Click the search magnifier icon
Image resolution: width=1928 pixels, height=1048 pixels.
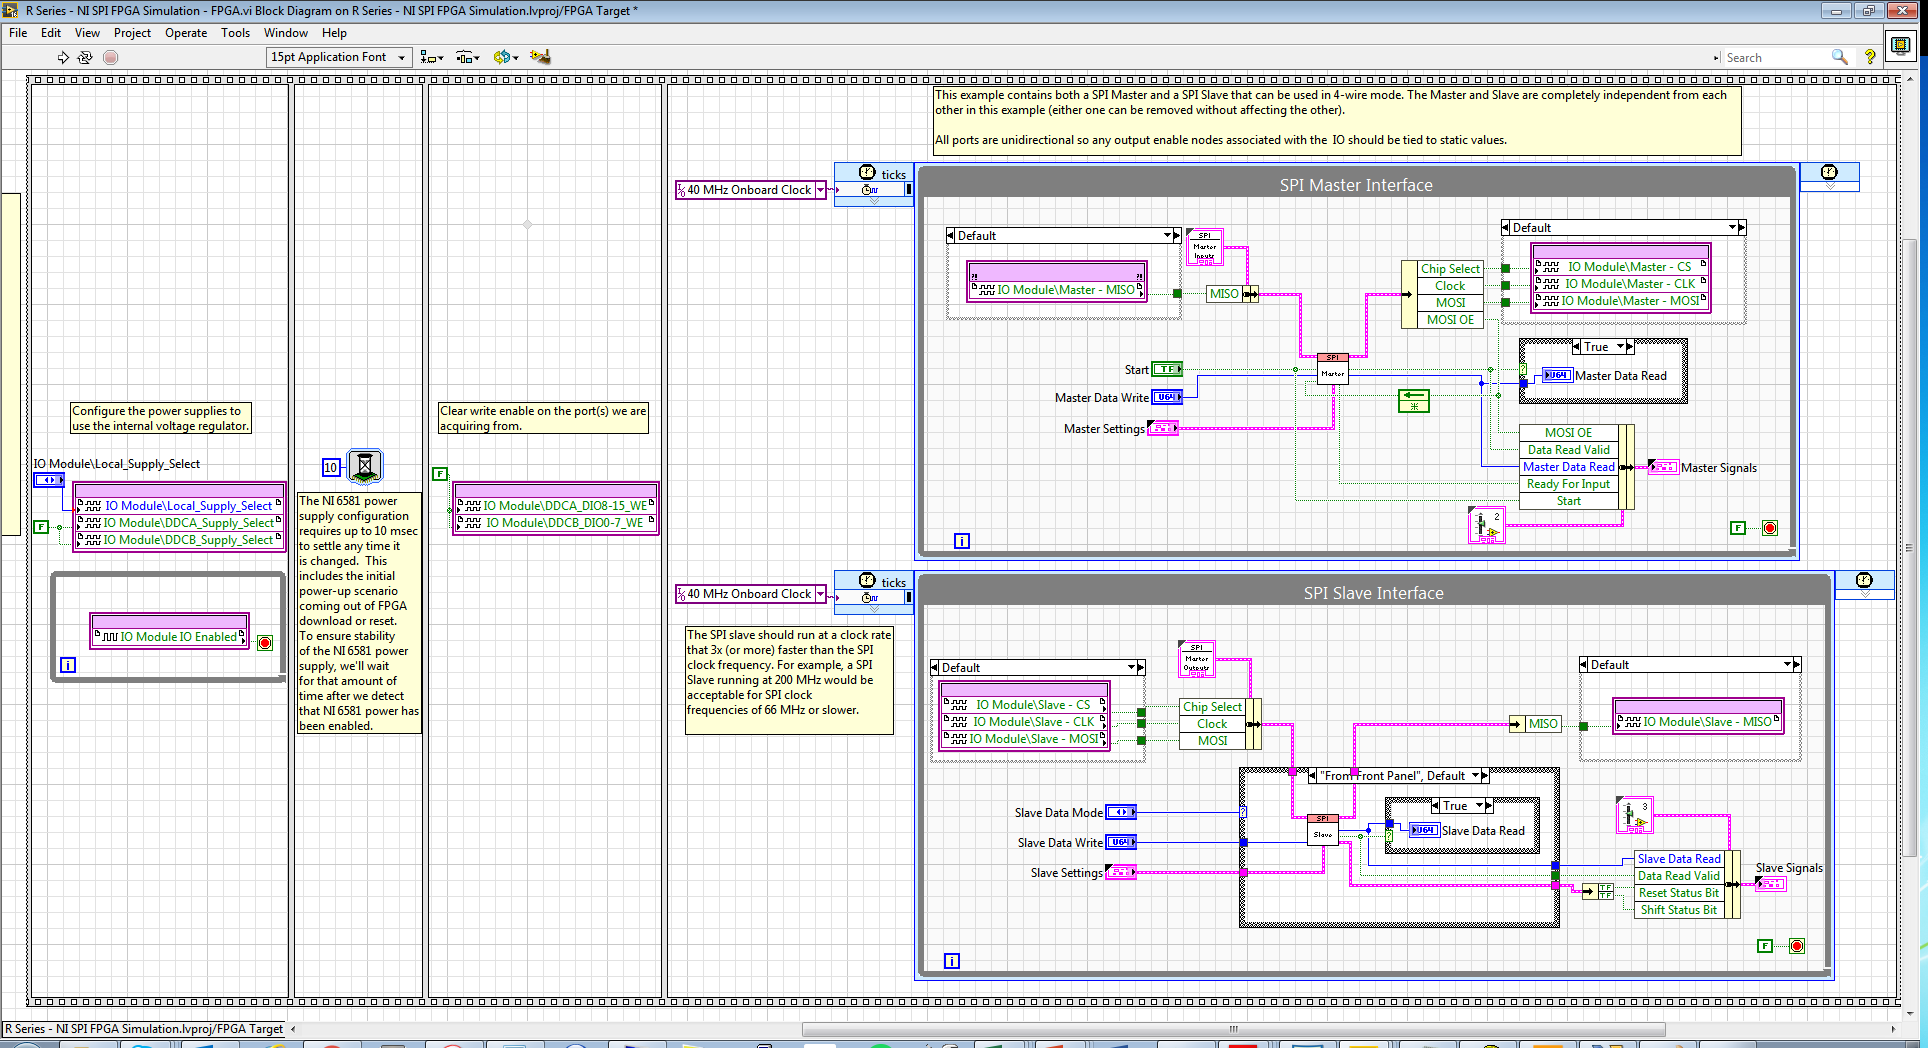coord(1839,57)
